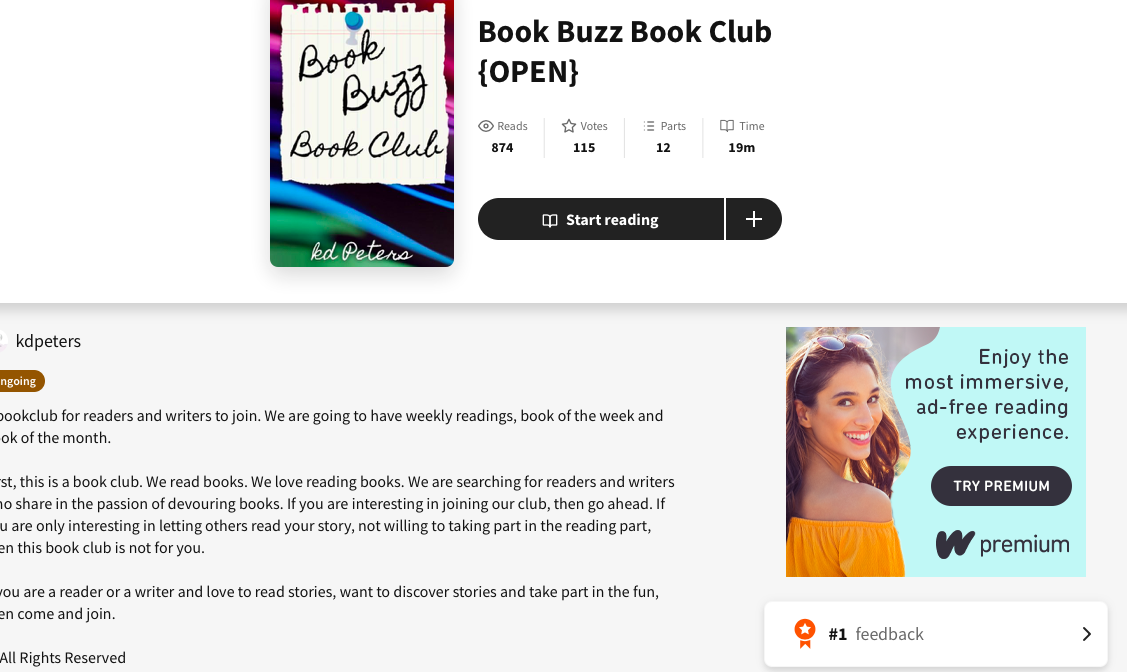Click the Reads eye icon
1127x672 pixels.
click(486, 126)
